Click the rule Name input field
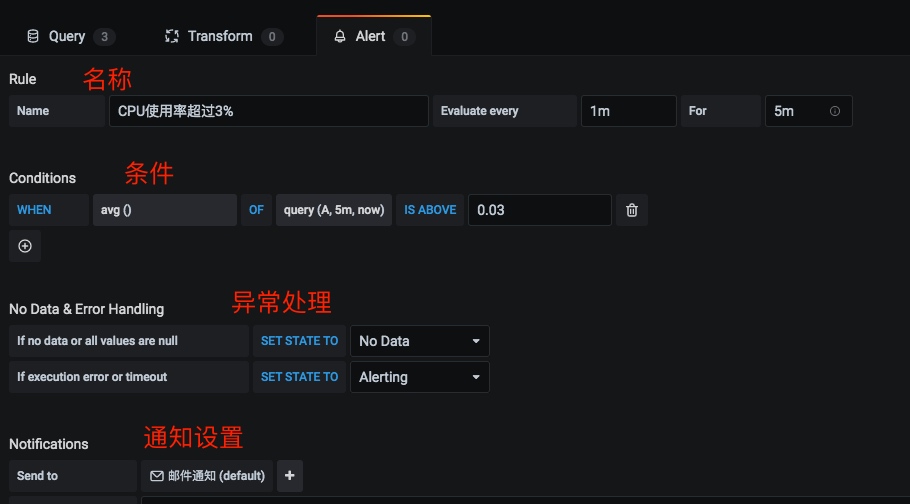The height and width of the screenshot is (504, 910). [x=268, y=111]
